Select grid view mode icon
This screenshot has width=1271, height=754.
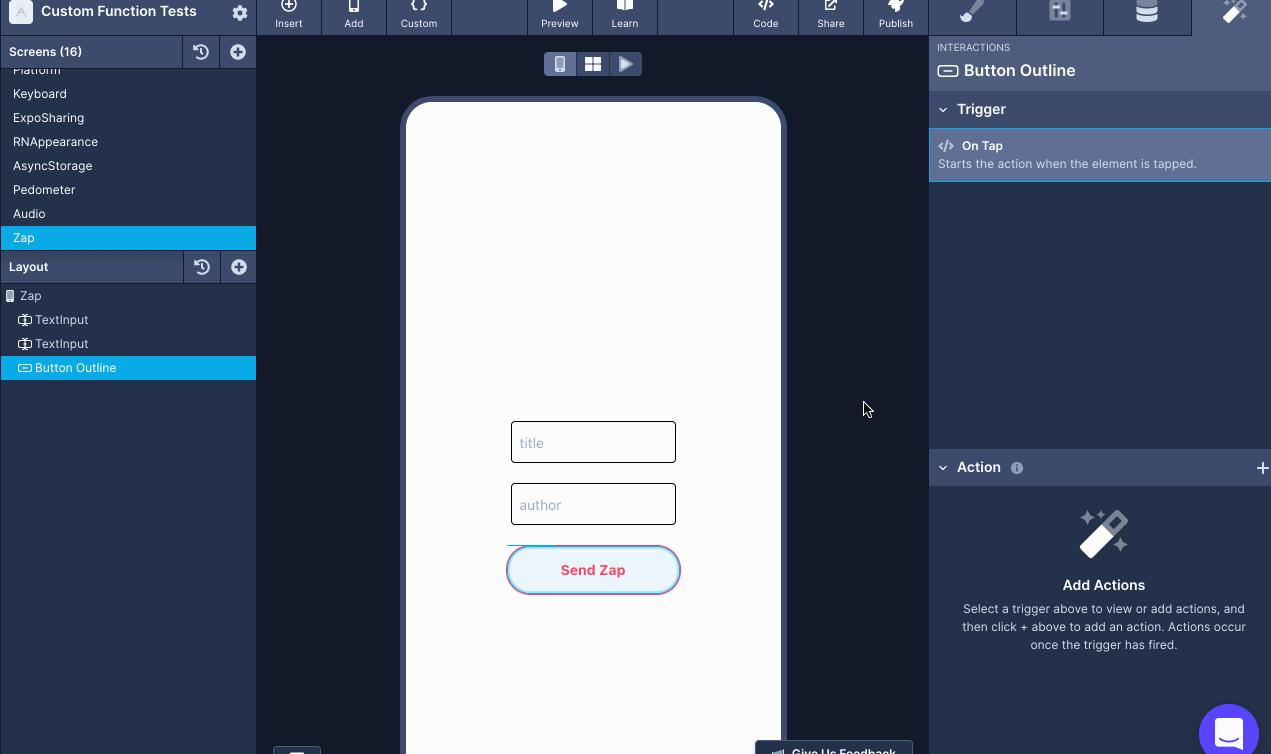[x=593, y=64]
